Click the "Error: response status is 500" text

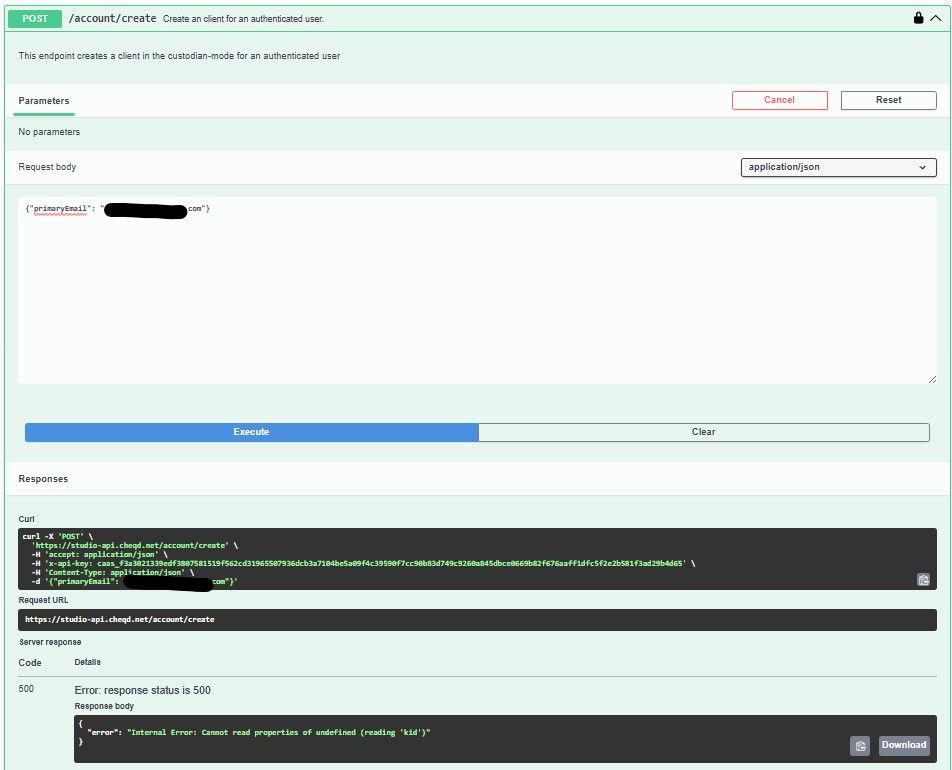pos(143,690)
